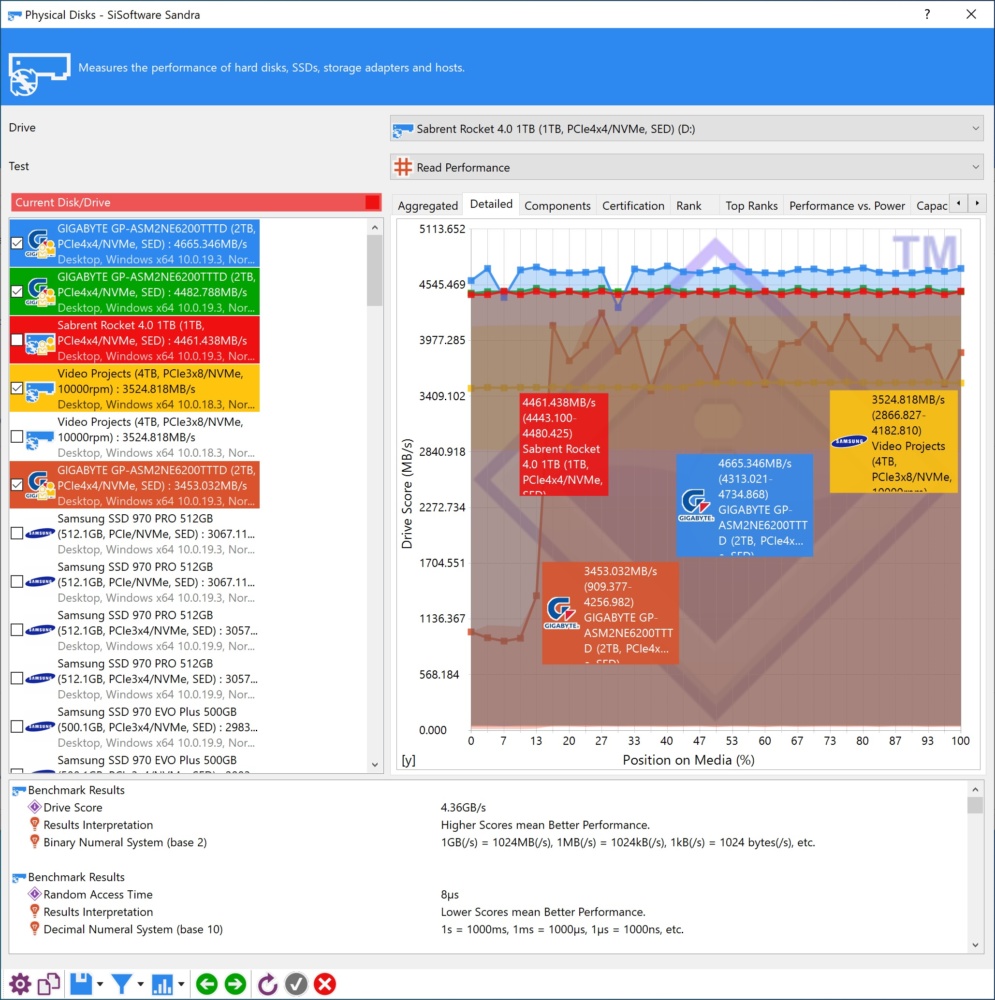Select the Random Access Time result row
The height and width of the screenshot is (1000, 995).
(x=491, y=894)
